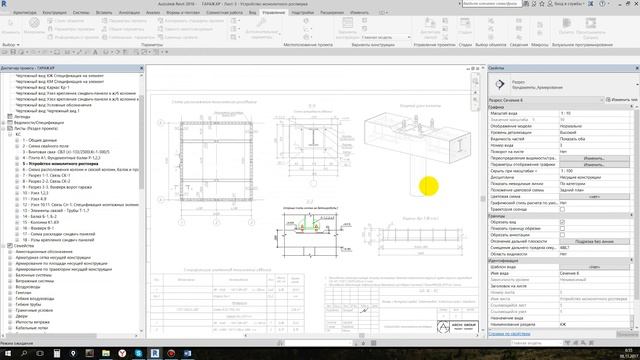Click the text A icon in the quick access toolbar
The height and width of the screenshot is (360, 640).
pos(95,52)
